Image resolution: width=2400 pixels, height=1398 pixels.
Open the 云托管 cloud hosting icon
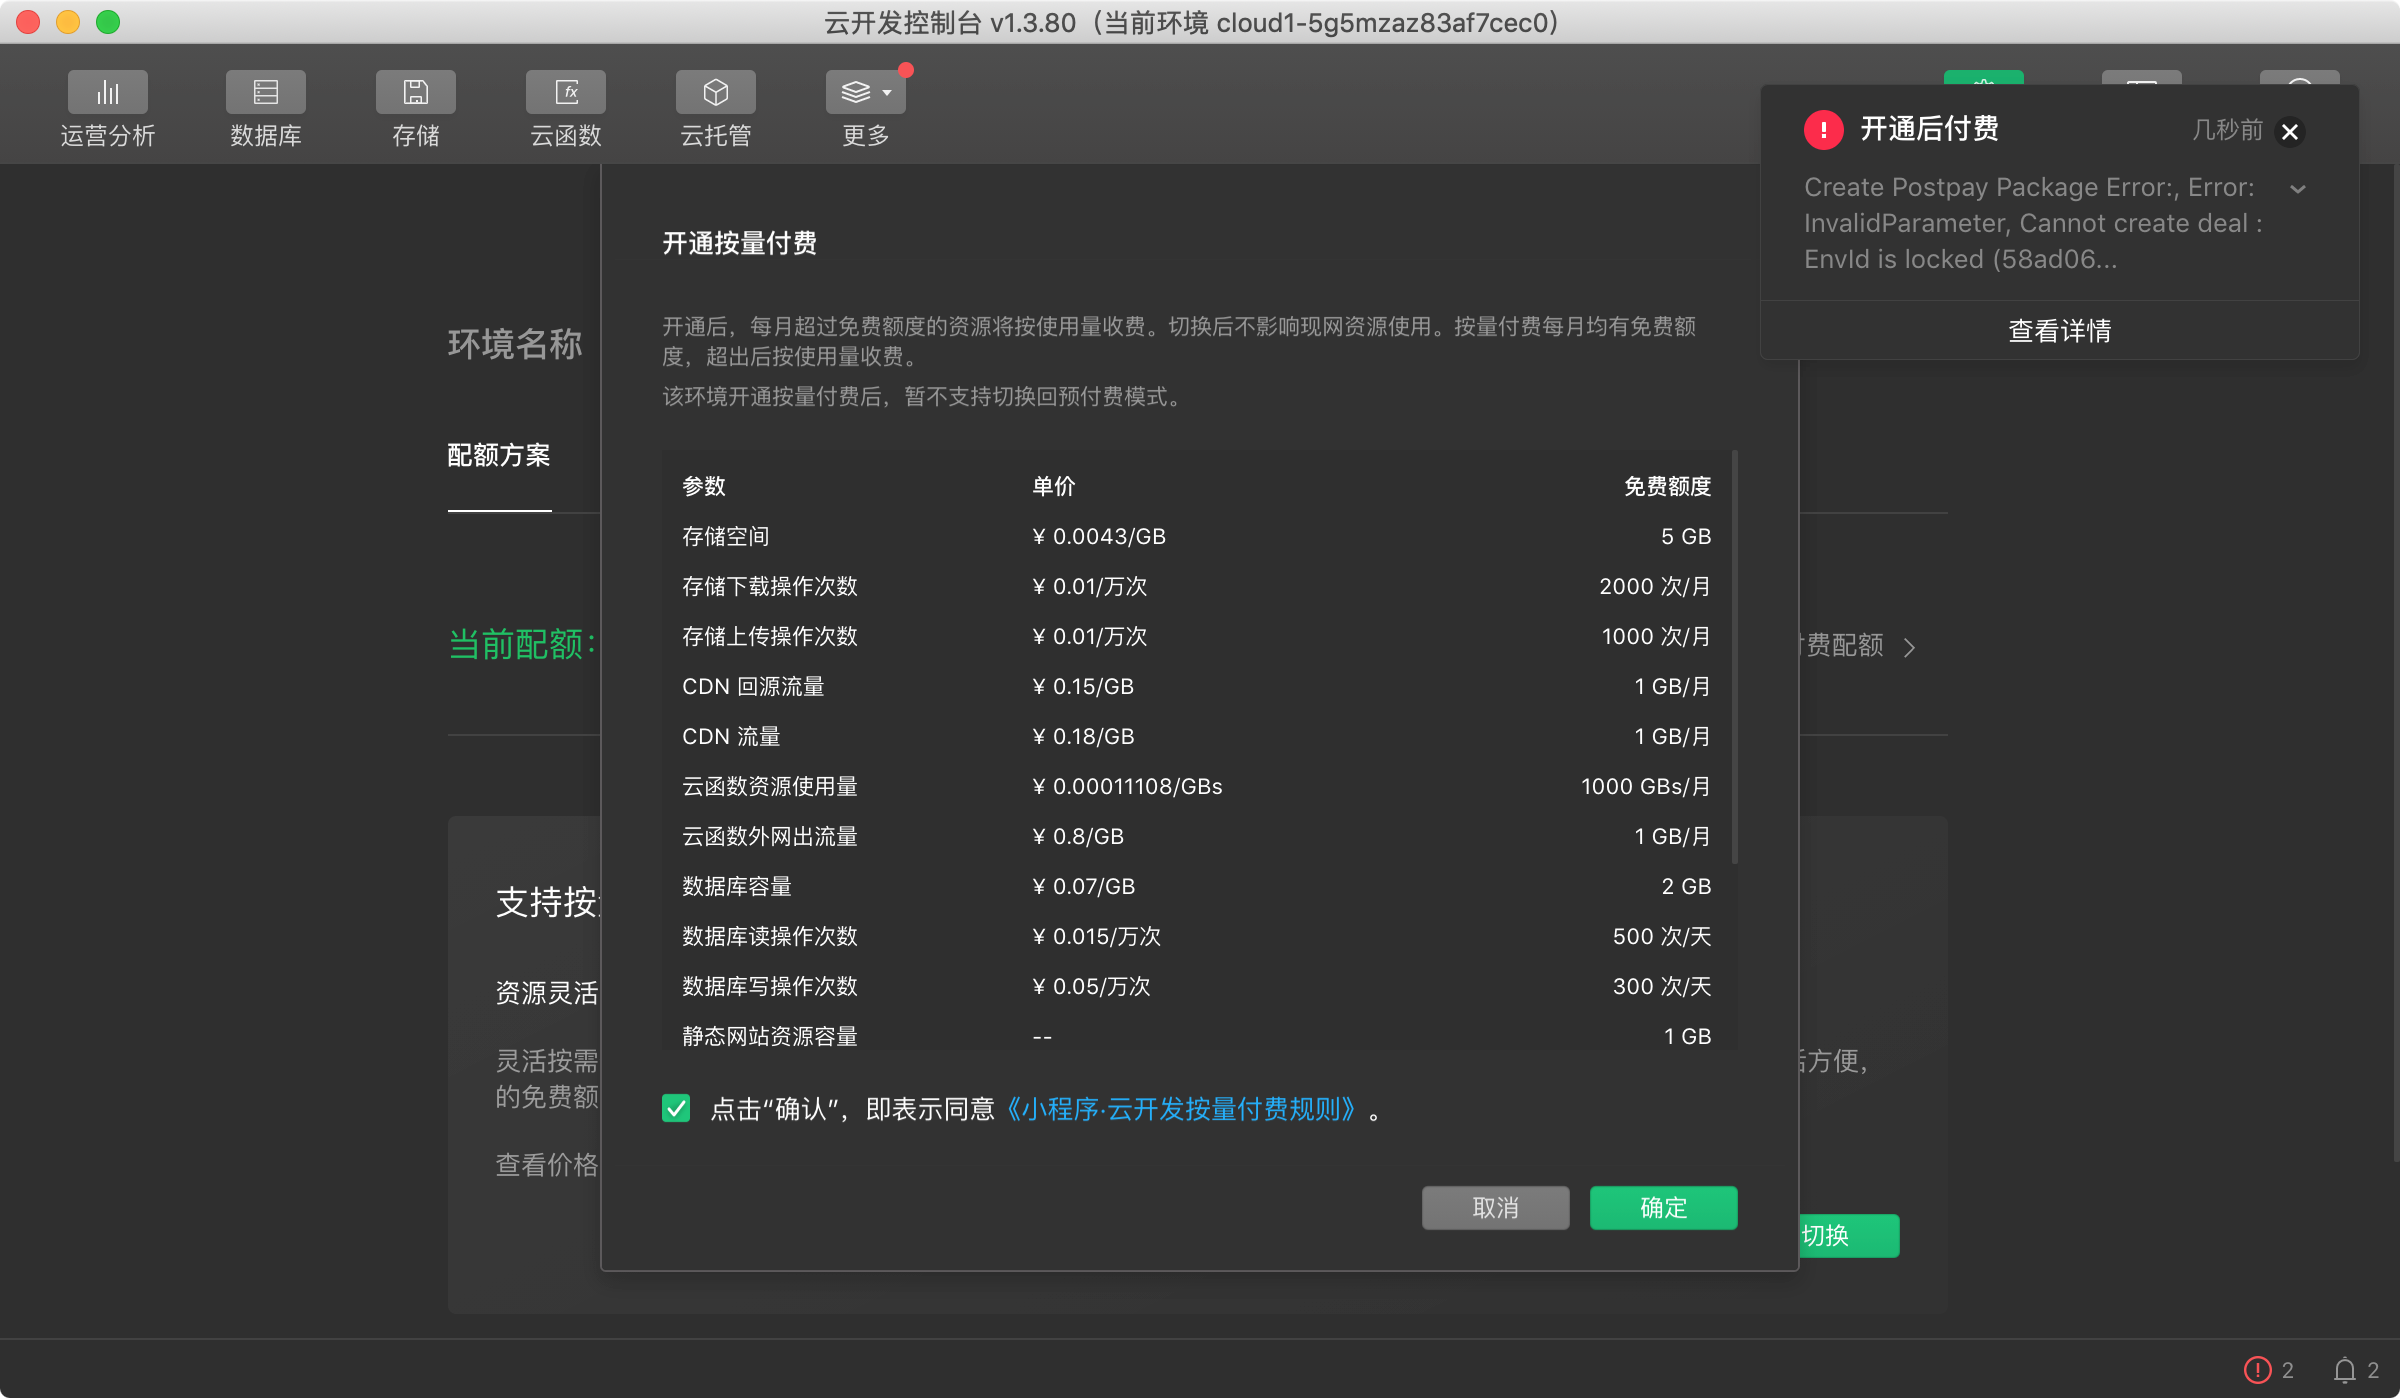715,93
